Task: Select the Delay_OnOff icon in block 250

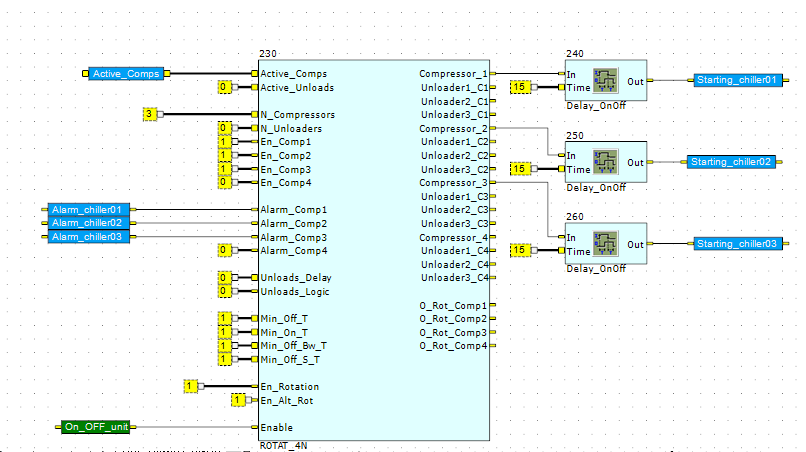Action: pyautogui.click(x=605, y=162)
